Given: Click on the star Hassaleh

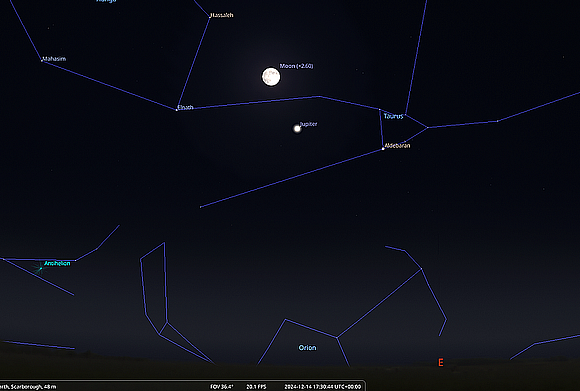Looking at the screenshot, I should tap(210, 16).
